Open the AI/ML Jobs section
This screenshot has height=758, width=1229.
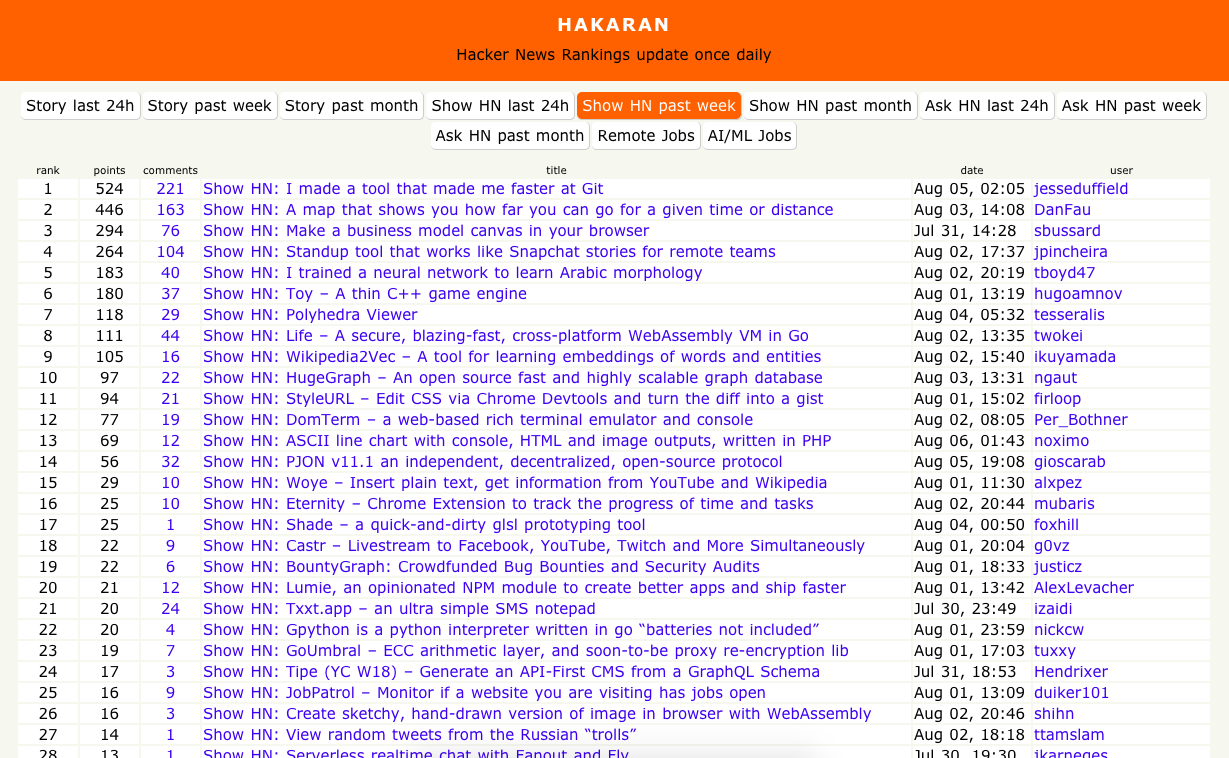[x=749, y=135]
